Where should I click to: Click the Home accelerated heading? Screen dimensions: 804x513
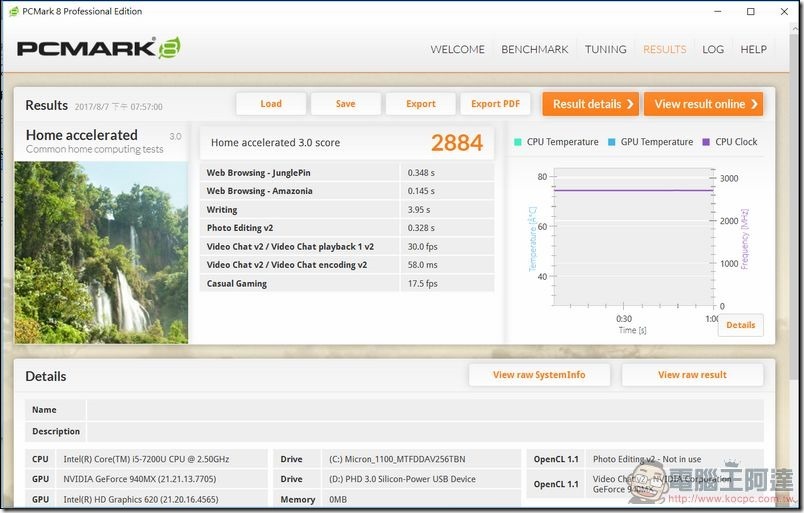click(x=82, y=135)
